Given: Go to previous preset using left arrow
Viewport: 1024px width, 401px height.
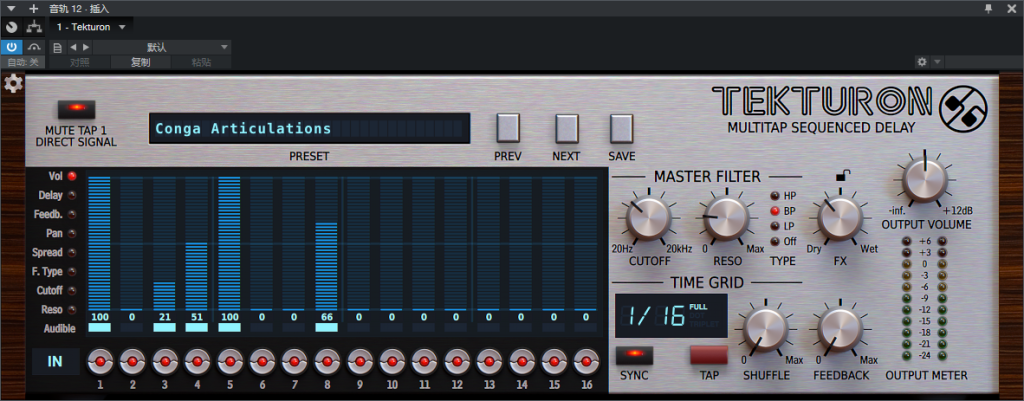Looking at the screenshot, I should (73, 47).
